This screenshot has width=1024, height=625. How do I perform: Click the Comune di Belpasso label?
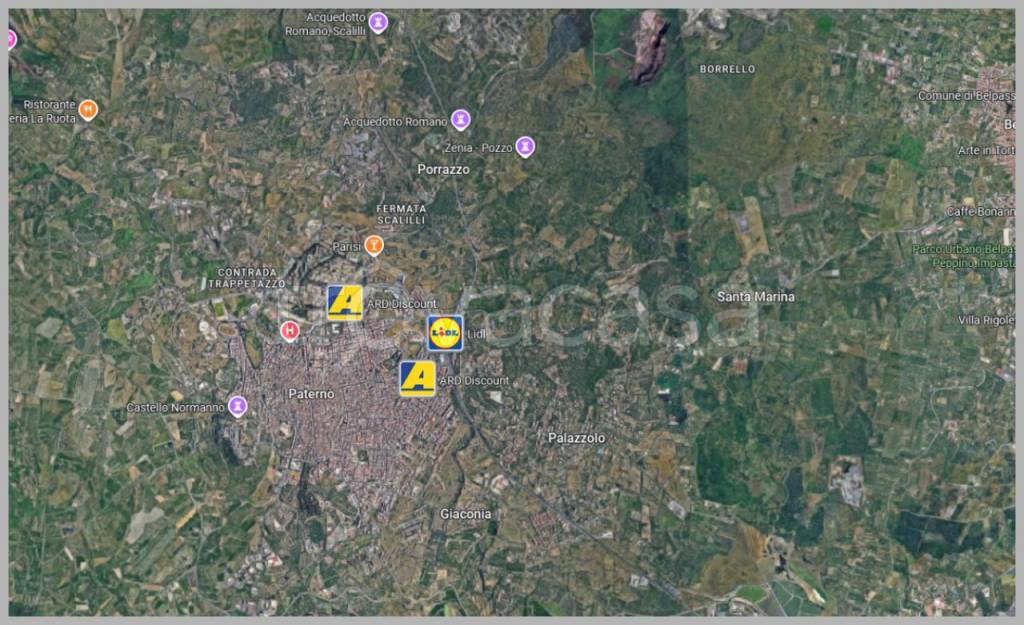click(965, 96)
